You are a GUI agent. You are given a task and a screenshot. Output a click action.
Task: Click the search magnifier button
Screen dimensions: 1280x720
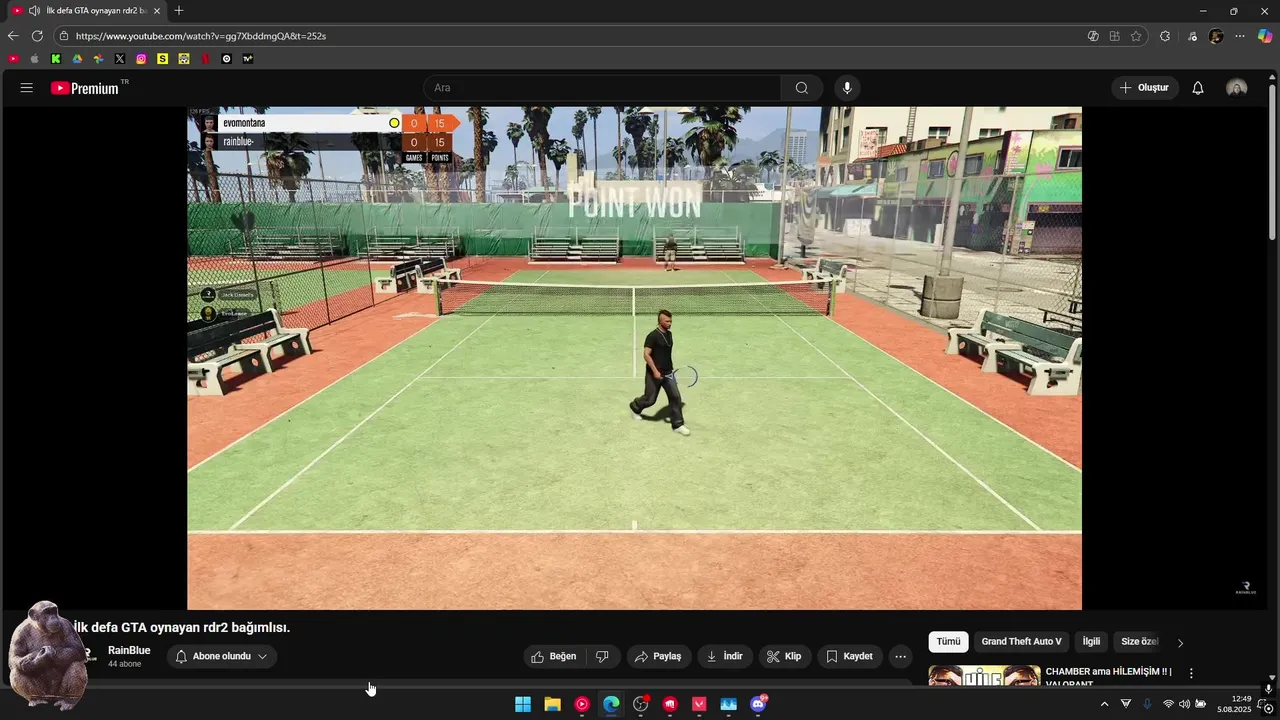[802, 88]
